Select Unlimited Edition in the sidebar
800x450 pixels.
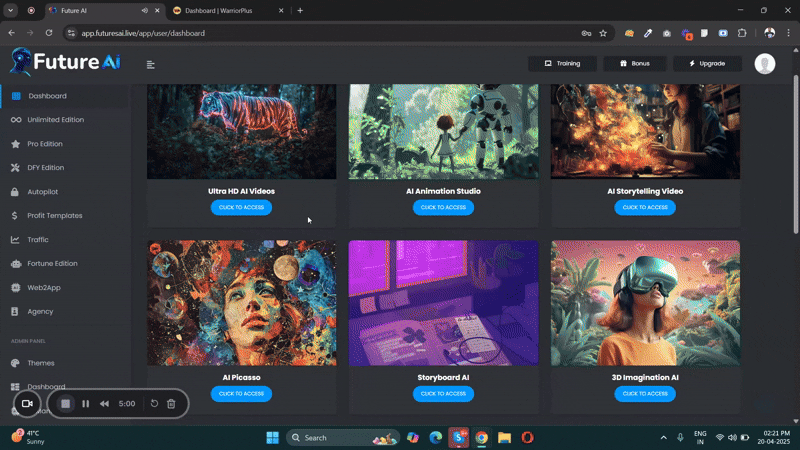pos(55,120)
